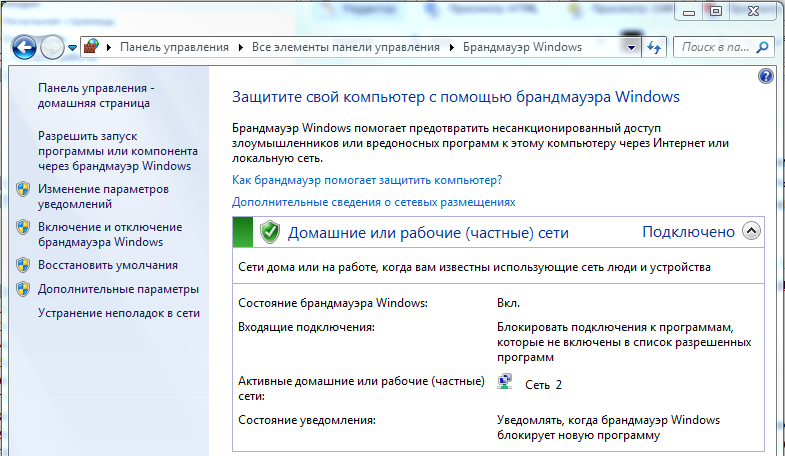Click shield icon beside 'Дополнительные параметры'
Screen dimensions: 785x456
tap(23, 289)
